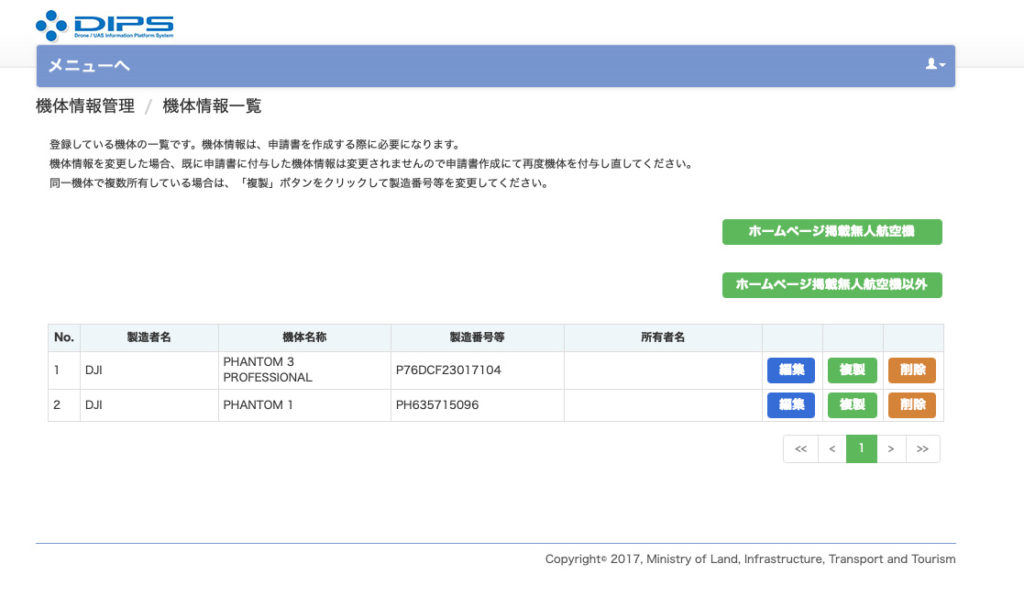The image size is (1024, 597).
Task: Click the 製造者名 column header
Action: [x=149, y=338]
